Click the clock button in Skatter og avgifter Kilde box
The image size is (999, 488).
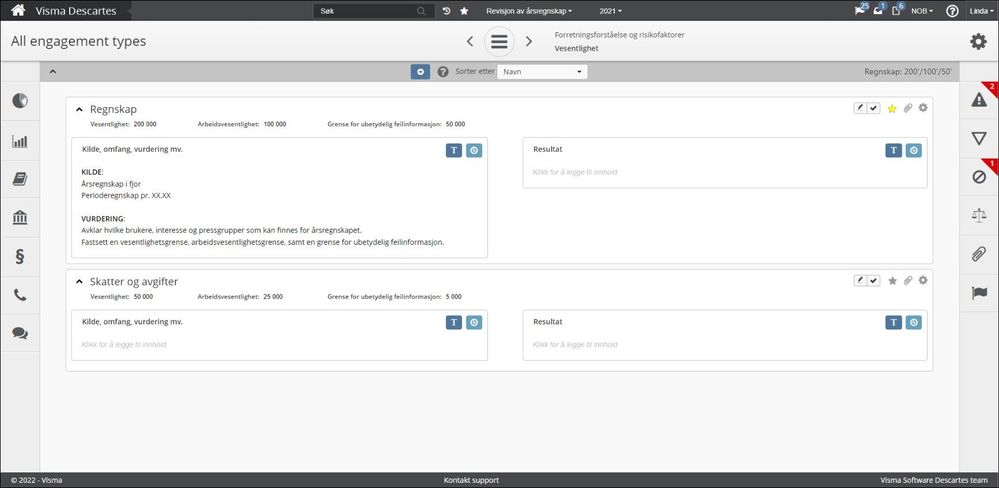[474, 322]
